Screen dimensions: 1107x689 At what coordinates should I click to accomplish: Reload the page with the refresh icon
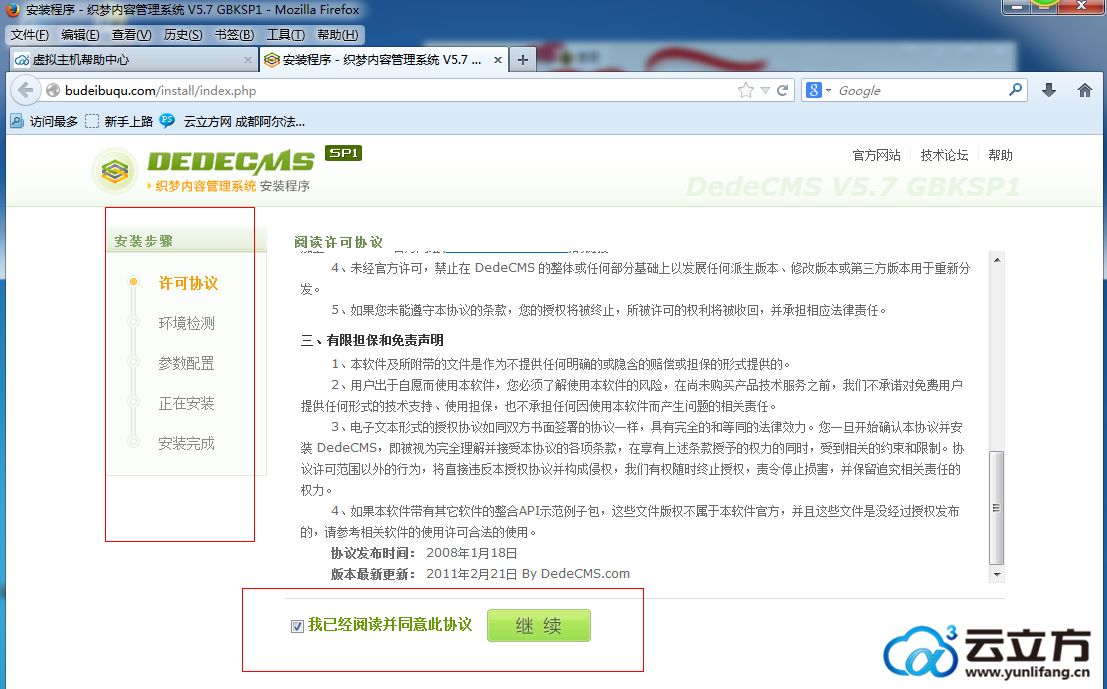782,90
